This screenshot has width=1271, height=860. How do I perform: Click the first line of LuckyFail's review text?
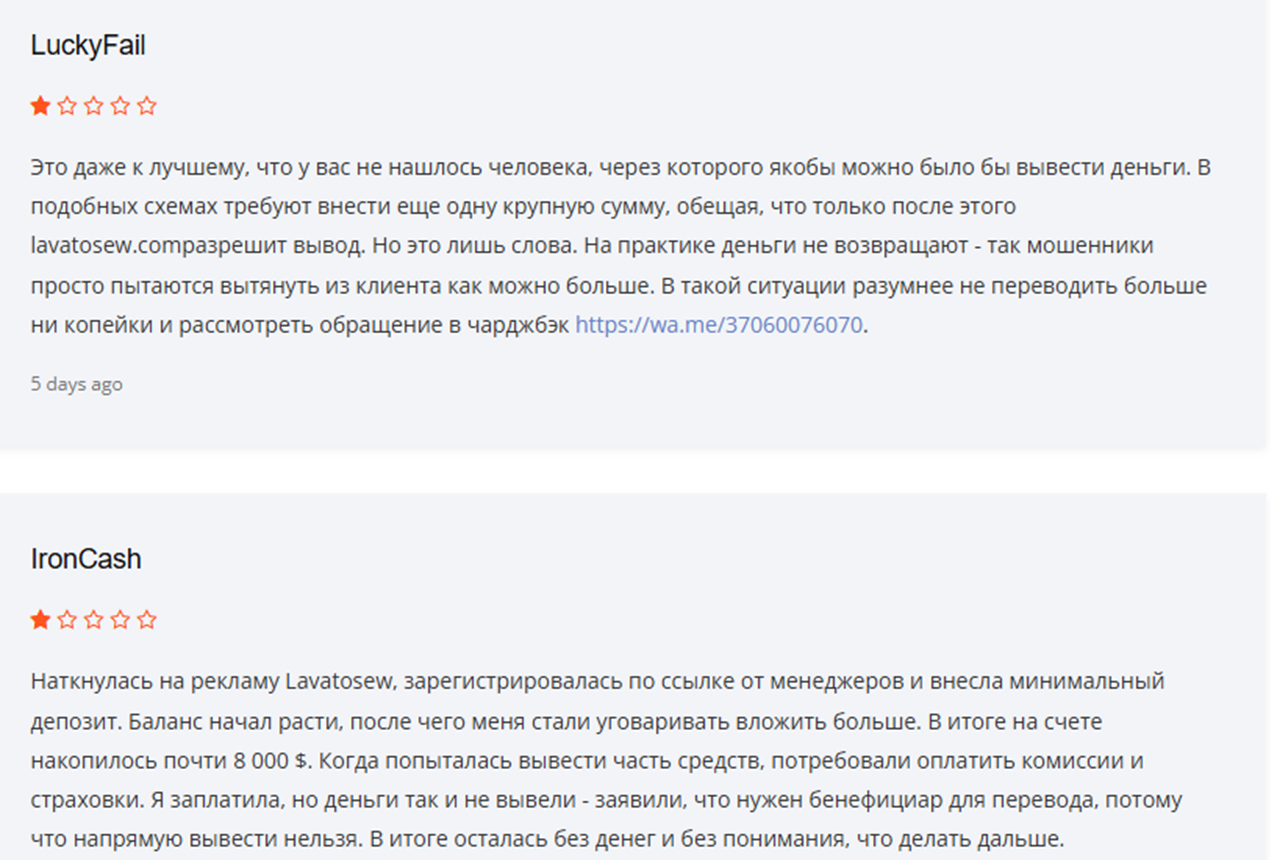tap(620, 167)
